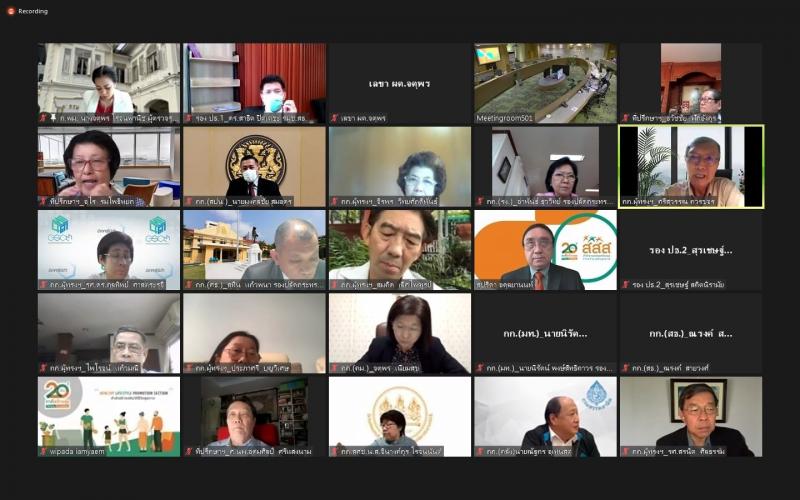The image size is (800, 500).
Task: Select the masked man with red curtain tile
Action: (x=254, y=83)
